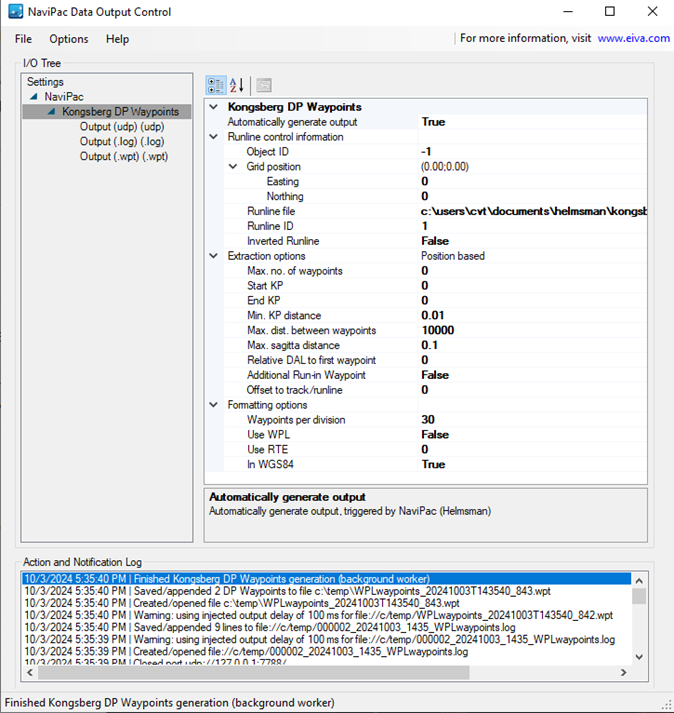Click the End KP value field
Image resolution: width=674 pixels, height=713 pixels.
[x=532, y=301]
